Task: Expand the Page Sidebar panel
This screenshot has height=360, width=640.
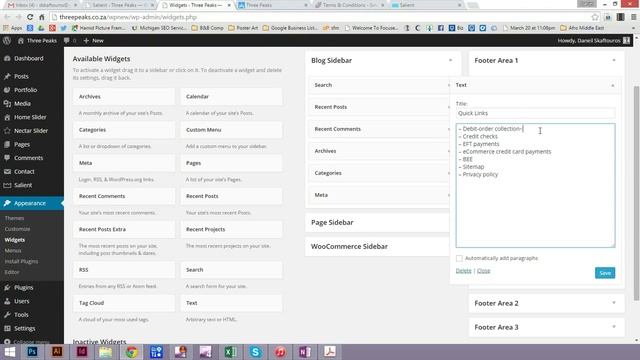Action: [x=378, y=222]
